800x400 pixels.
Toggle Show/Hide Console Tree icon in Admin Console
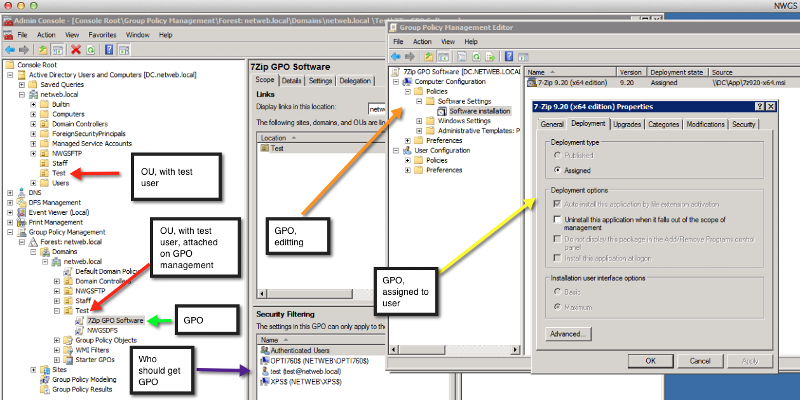58,49
